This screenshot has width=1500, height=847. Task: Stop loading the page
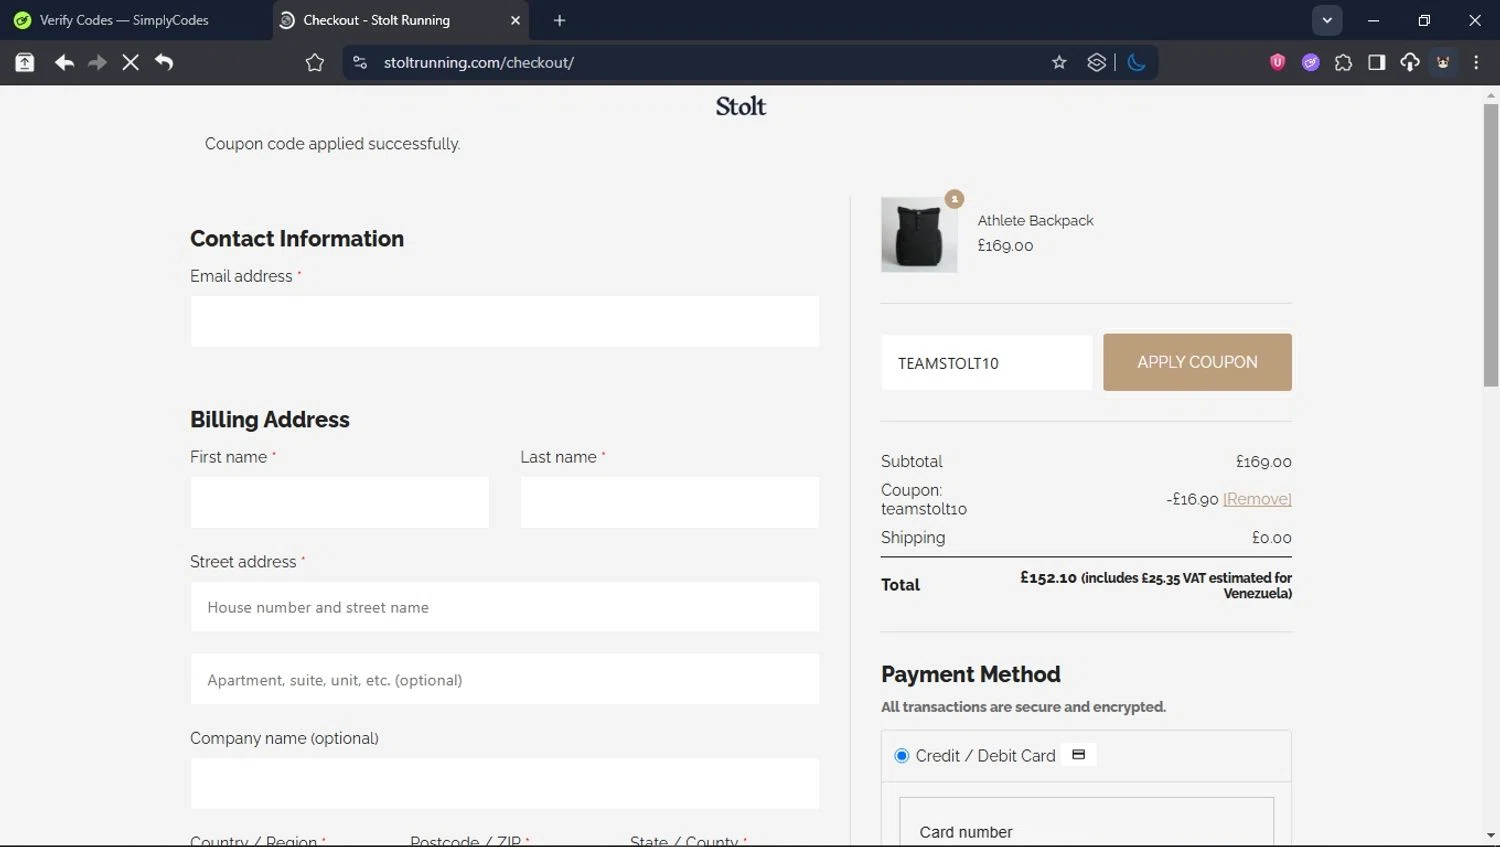coord(130,62)
